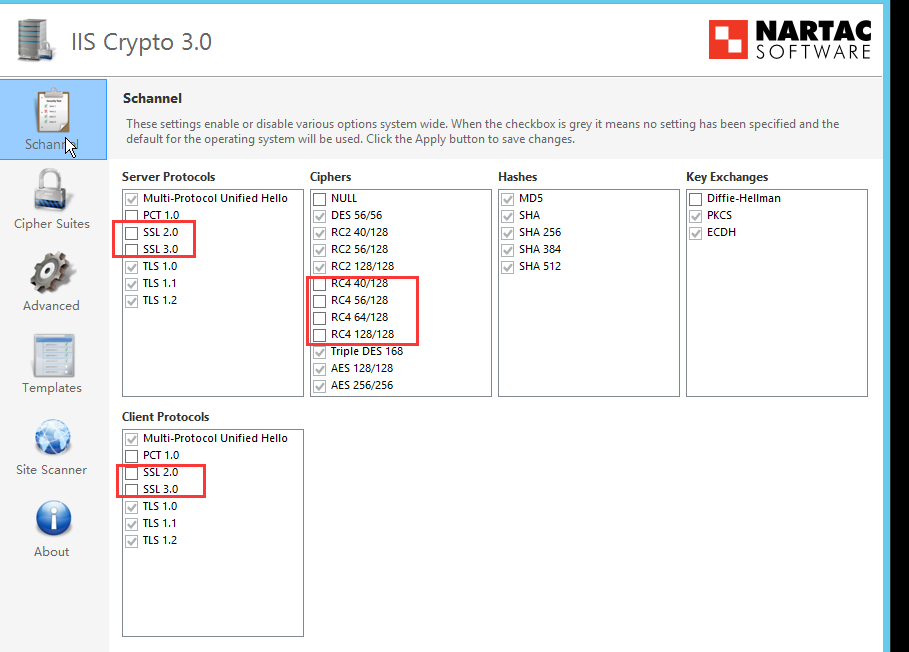909x652 pixels.
Task: Click the Server Protocols group heading
Action: [x=168, y=177]
